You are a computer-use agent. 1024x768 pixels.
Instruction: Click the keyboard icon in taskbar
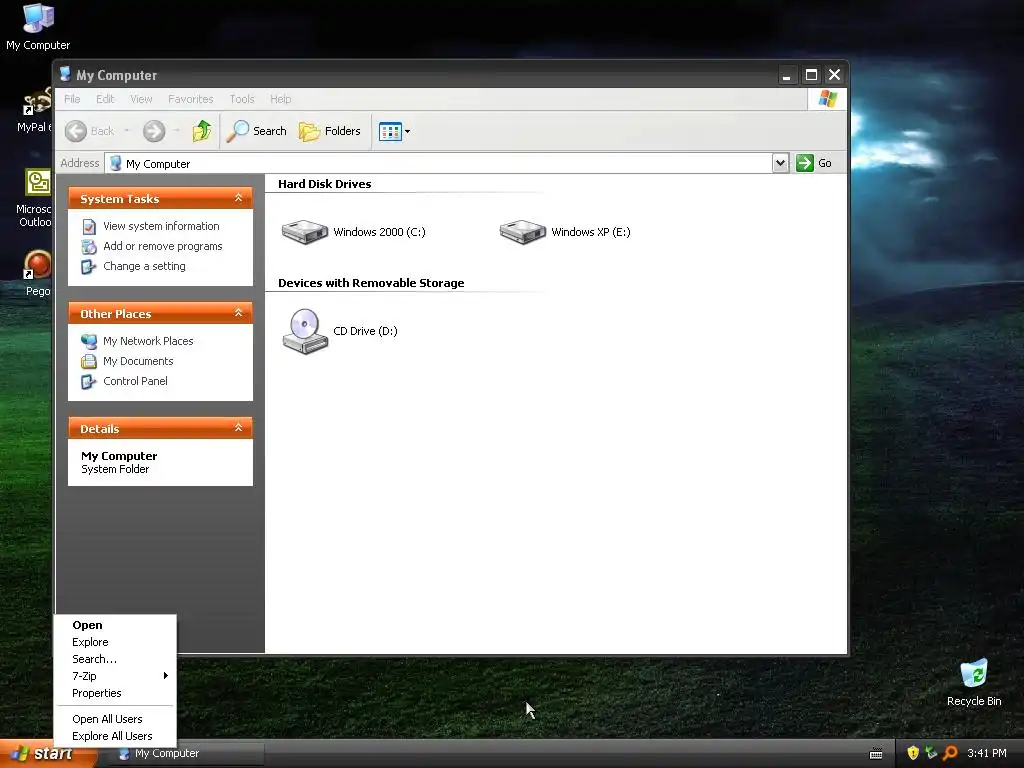[876, 754]
